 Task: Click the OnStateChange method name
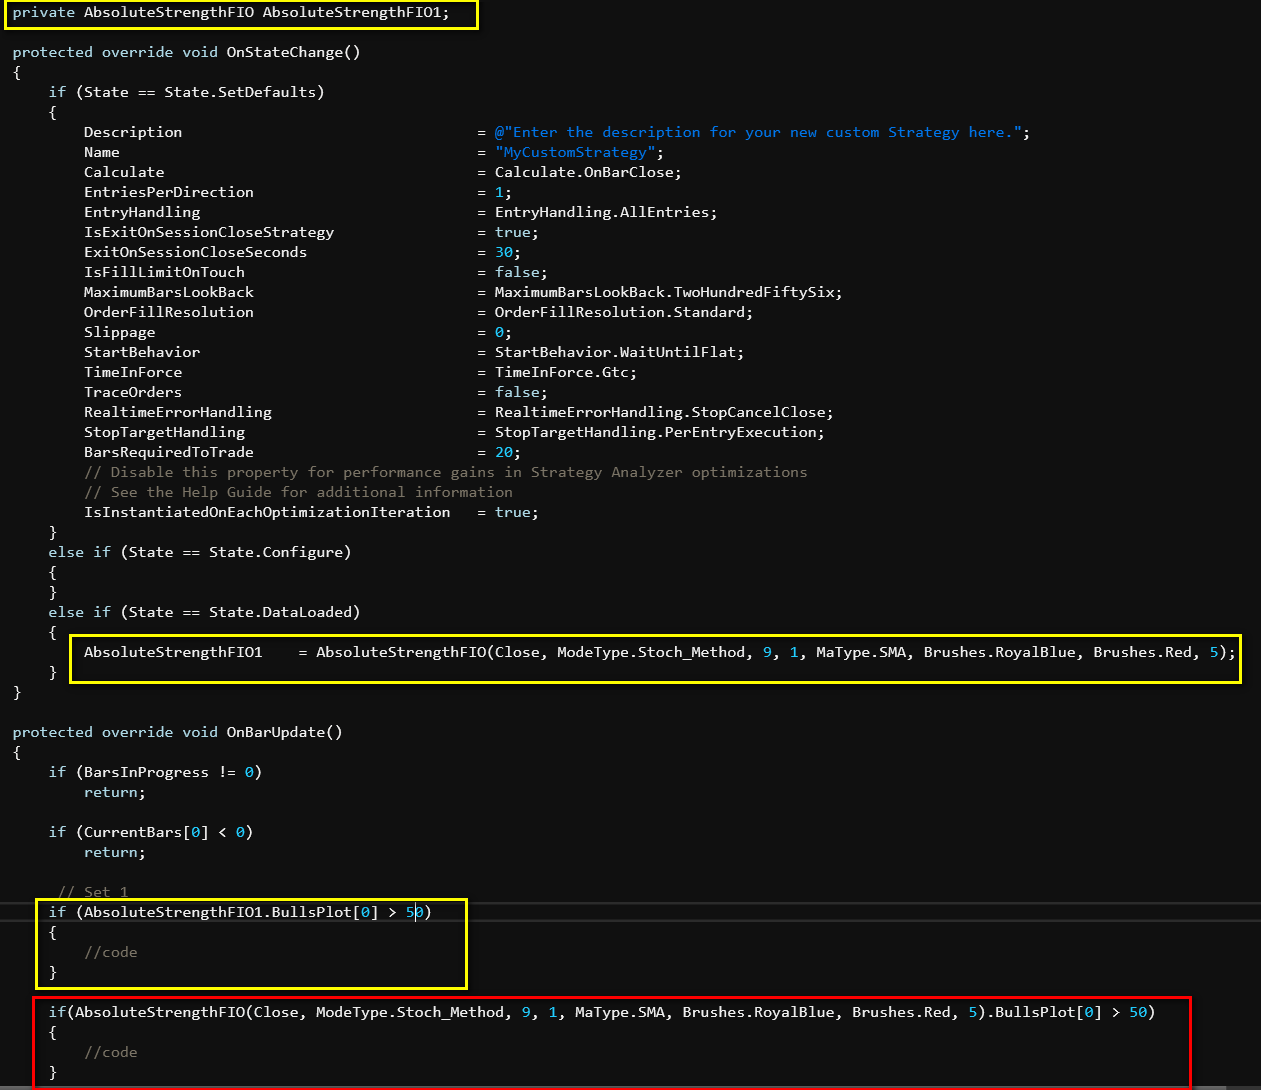click(x=284, y=52)
